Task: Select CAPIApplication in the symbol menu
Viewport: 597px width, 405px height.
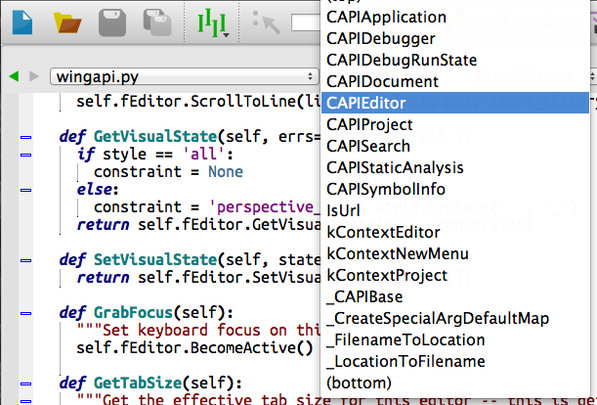Action: click(x=455, y=18)
